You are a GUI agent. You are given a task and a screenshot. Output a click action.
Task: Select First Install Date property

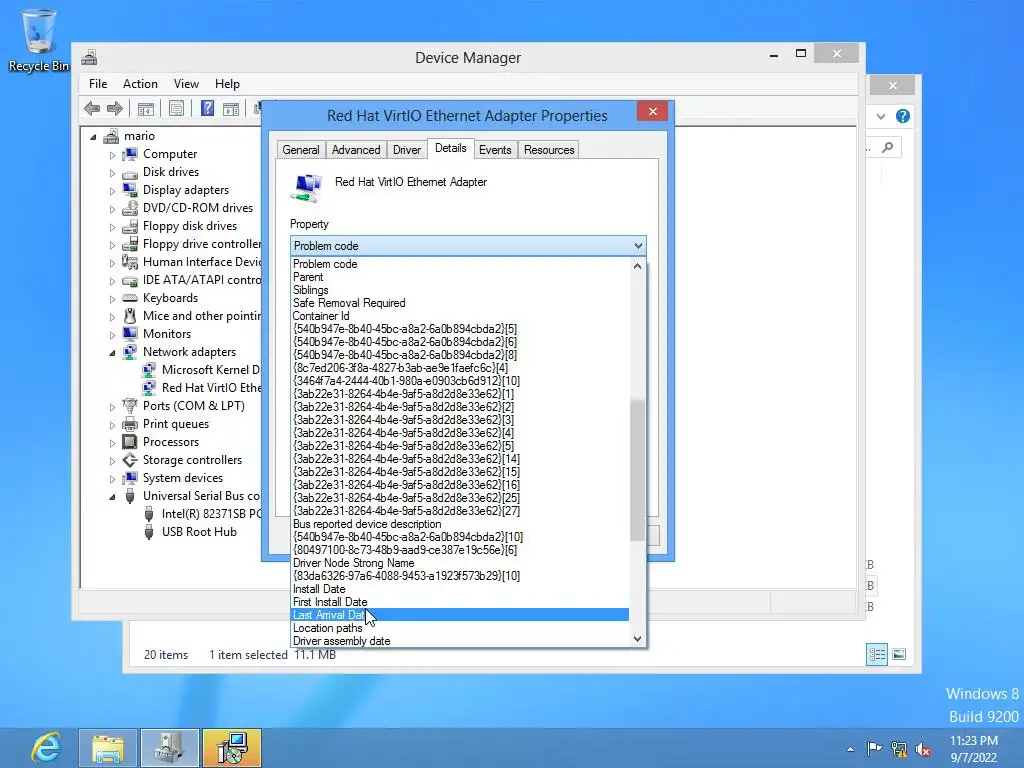[x=460, y=601]
